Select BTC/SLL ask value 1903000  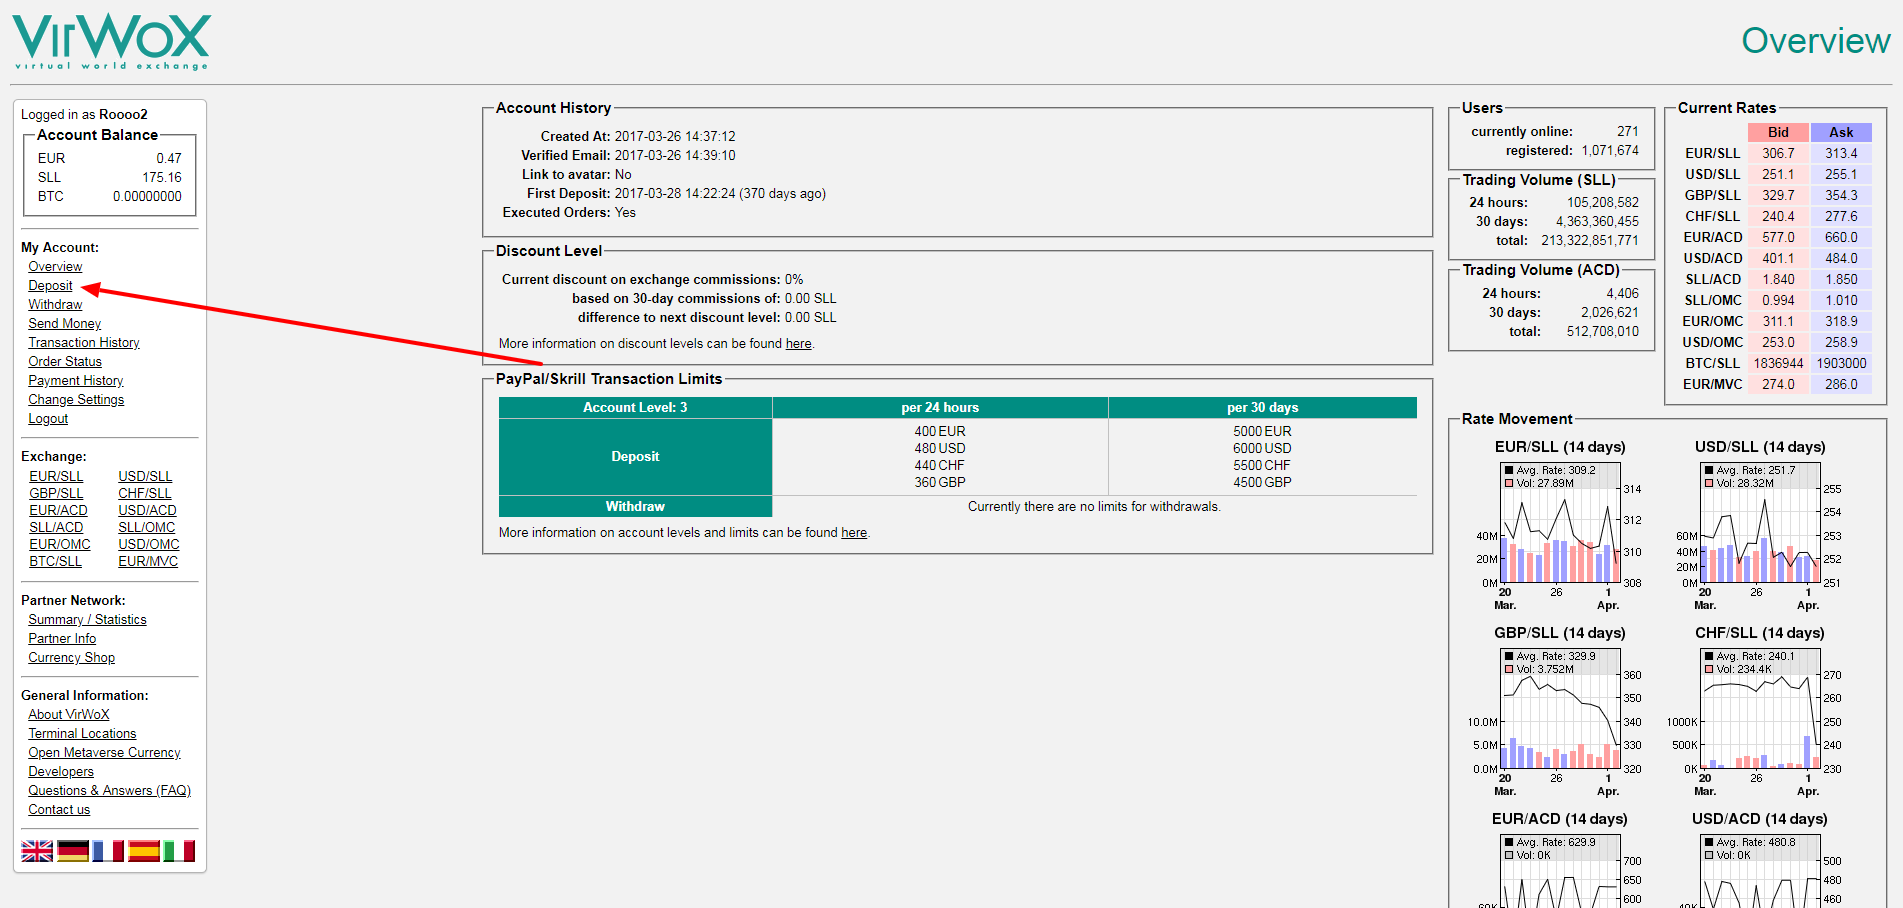click(x=1841, y=364)
